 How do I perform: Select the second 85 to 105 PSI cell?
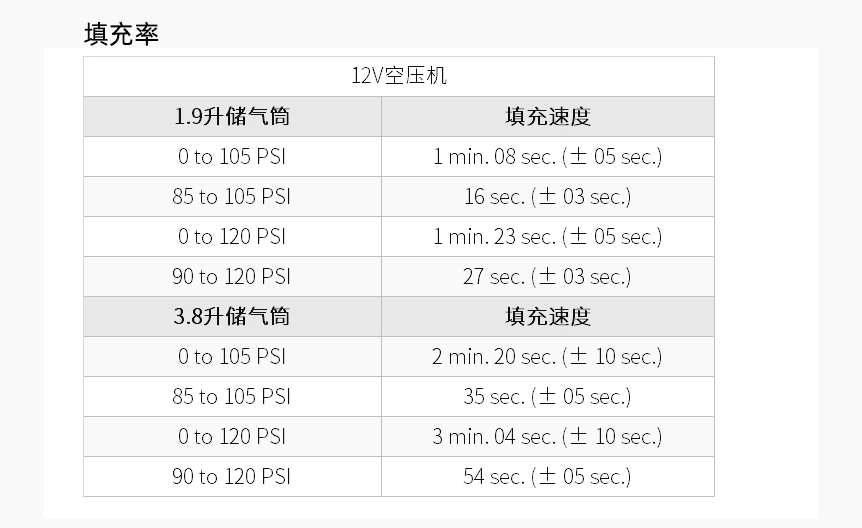[233, 397]
